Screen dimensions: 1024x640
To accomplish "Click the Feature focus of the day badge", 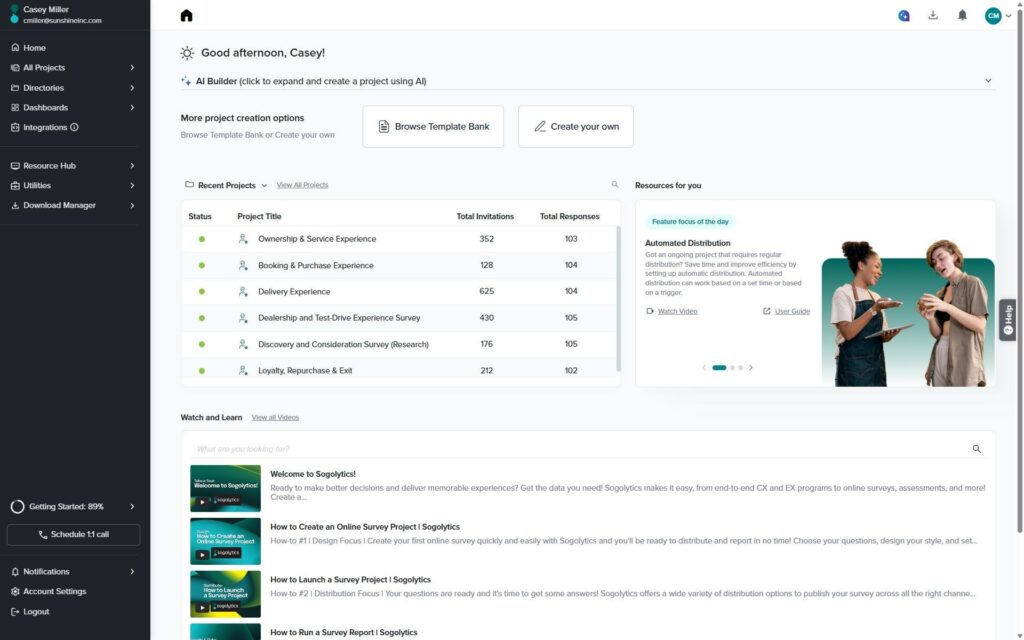I will coord(690,221).
